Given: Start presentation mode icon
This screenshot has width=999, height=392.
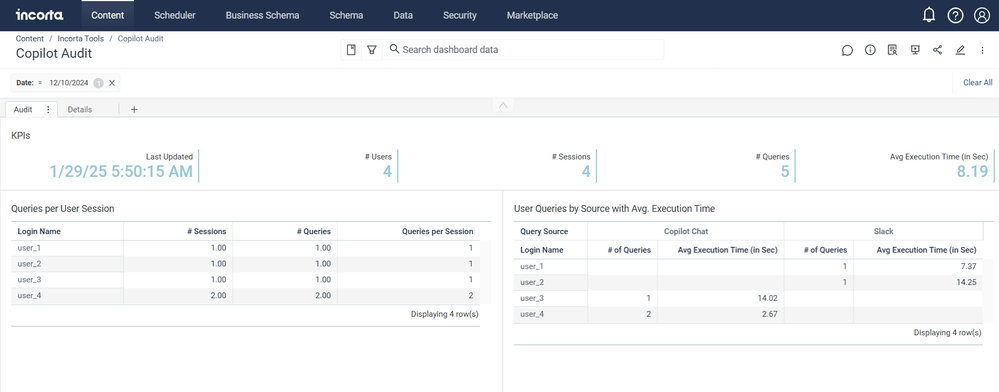Looking at the screenshot, I should (915, 50).
